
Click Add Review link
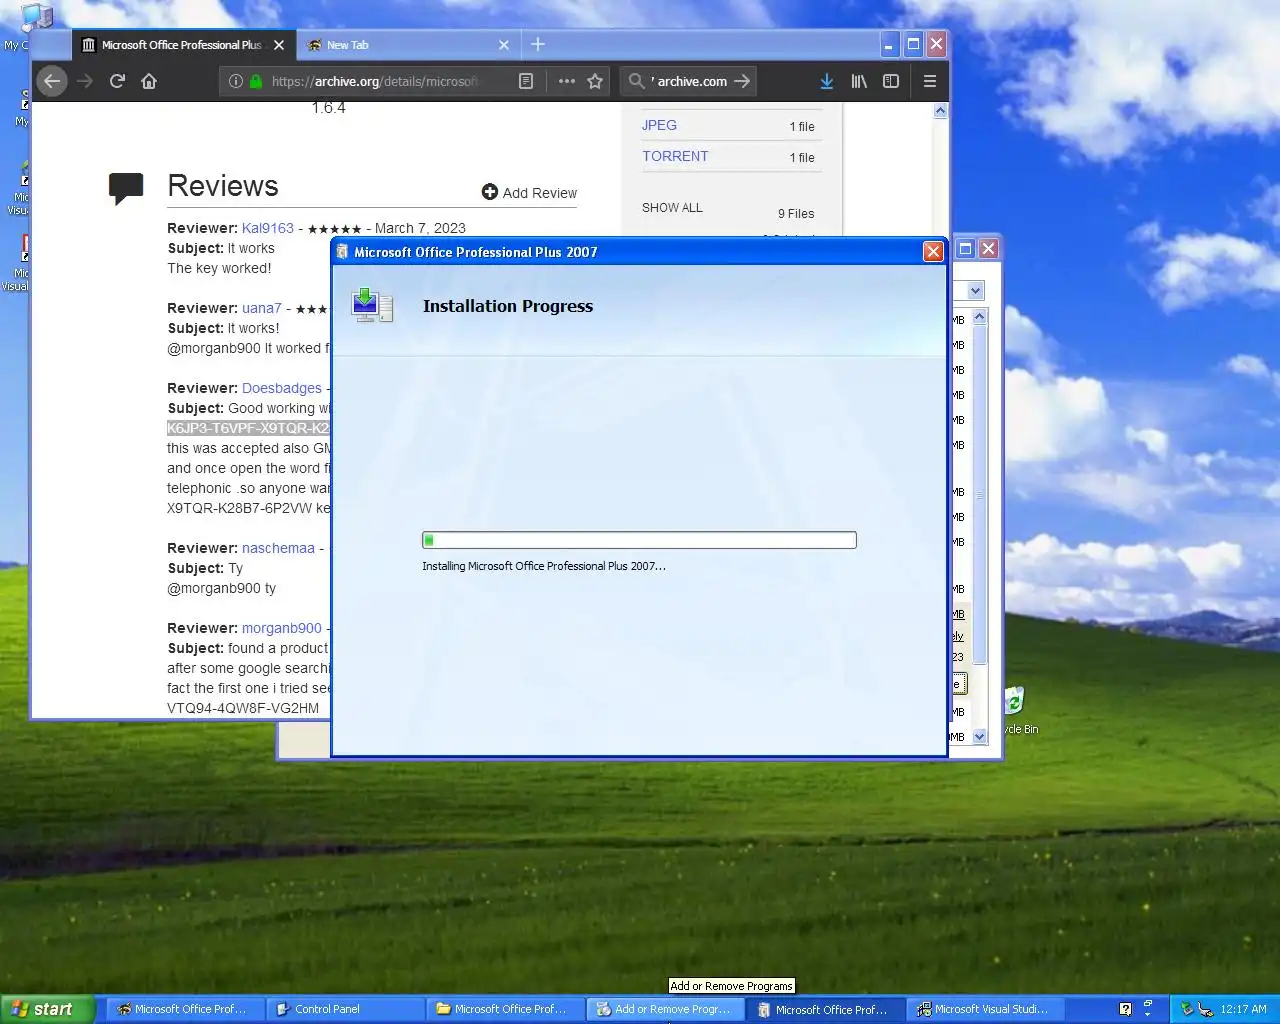point(529,192)
